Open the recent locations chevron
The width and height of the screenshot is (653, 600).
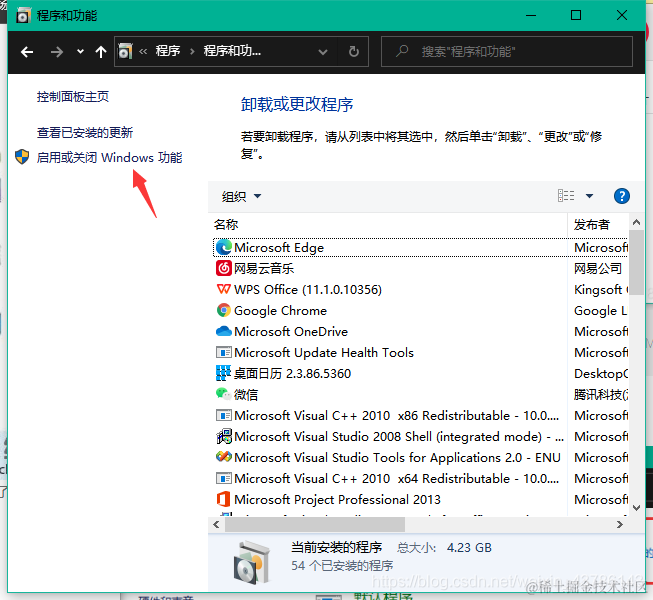[x=80, y=52]
